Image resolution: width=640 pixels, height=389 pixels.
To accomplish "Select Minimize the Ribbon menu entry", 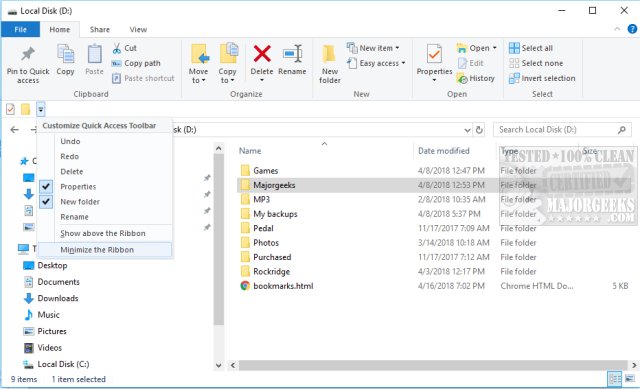I will tap(97, 250).
